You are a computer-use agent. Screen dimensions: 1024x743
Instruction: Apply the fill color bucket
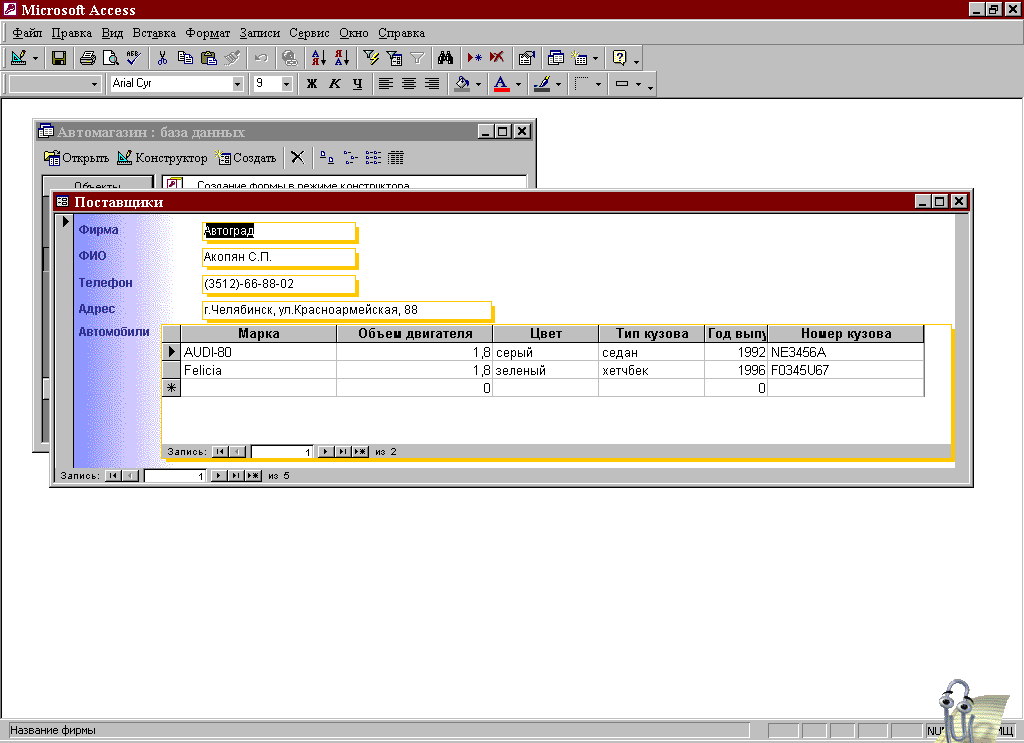point(462,84)
